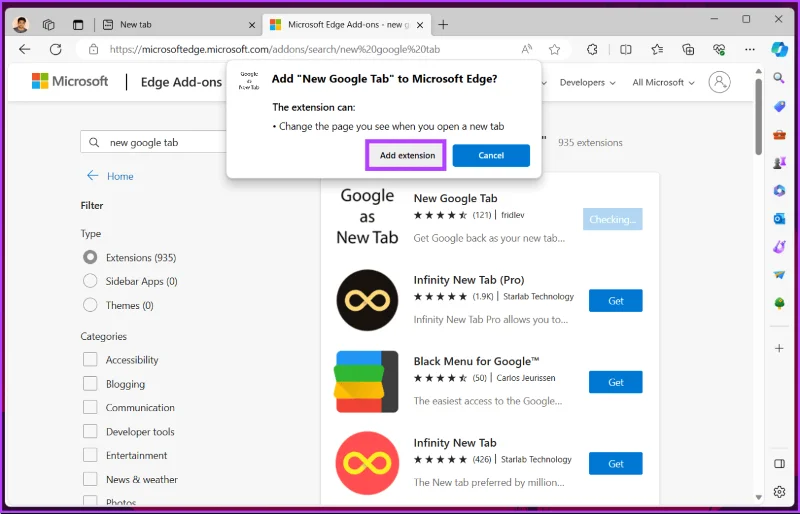The height and width of the screenshot is (514, 800).
Task: Open the Edge Add-ons header title
Action: point(181,82)
